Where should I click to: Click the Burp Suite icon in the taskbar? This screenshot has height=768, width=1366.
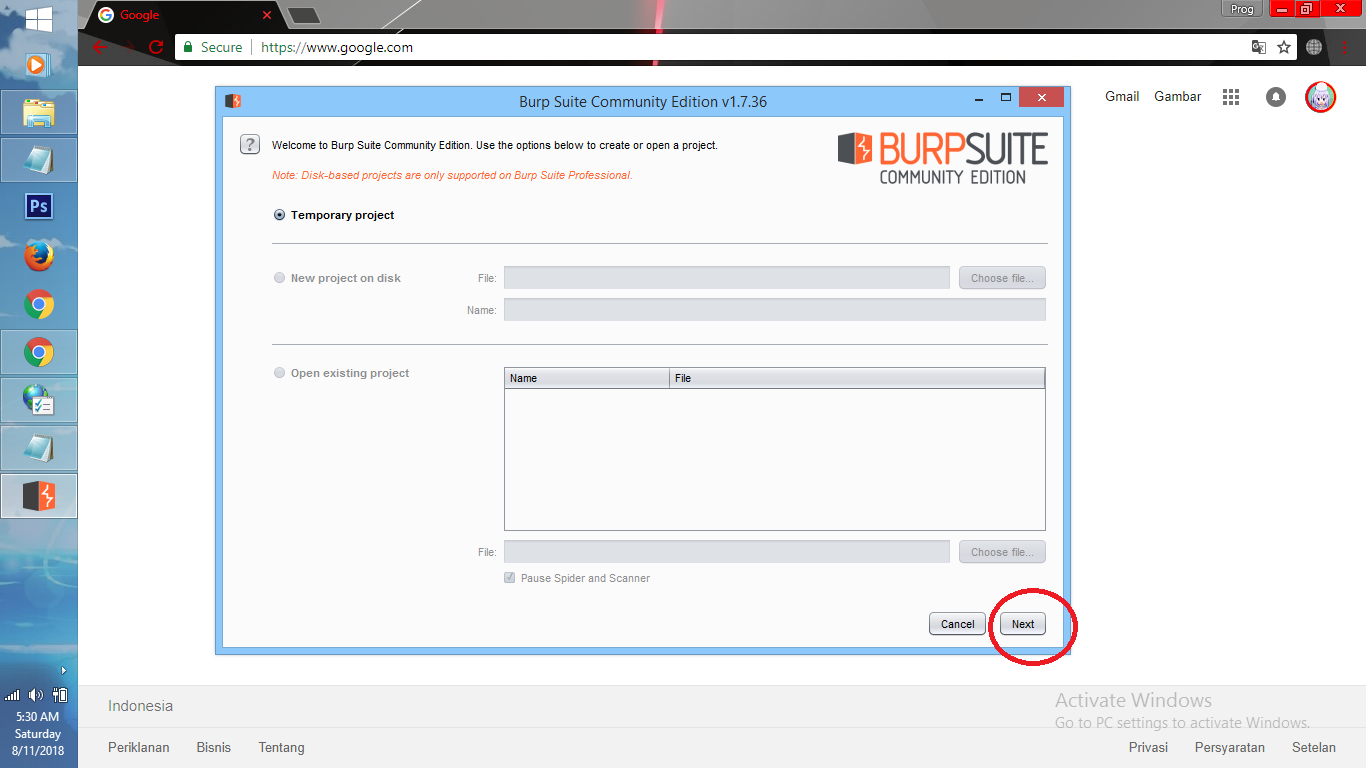click(38, 495)
